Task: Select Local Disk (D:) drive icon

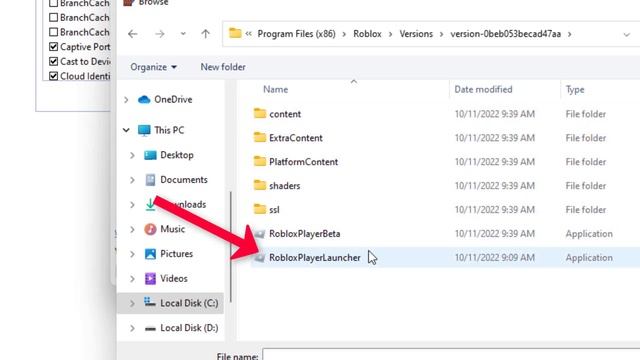Action: (x=150, y=328)
